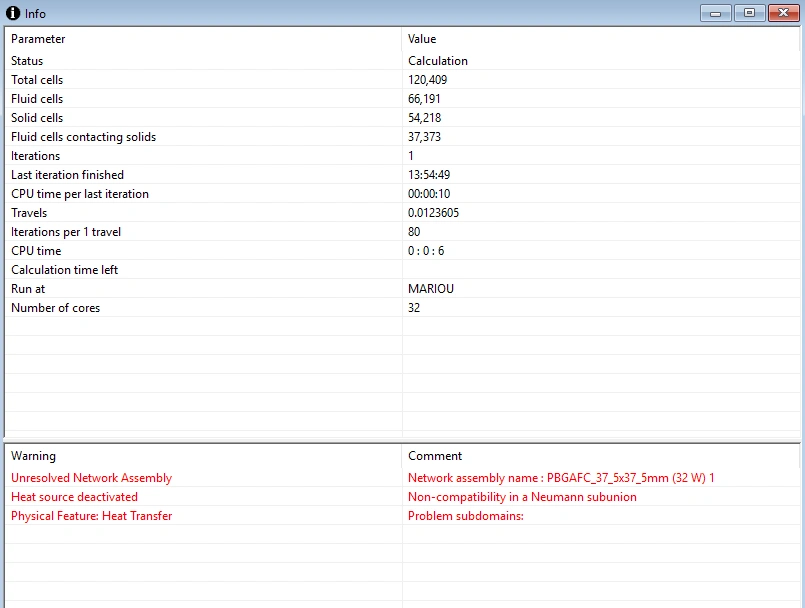Click the 37,373 value
805x608 pixels.
(x=424, y=137)
